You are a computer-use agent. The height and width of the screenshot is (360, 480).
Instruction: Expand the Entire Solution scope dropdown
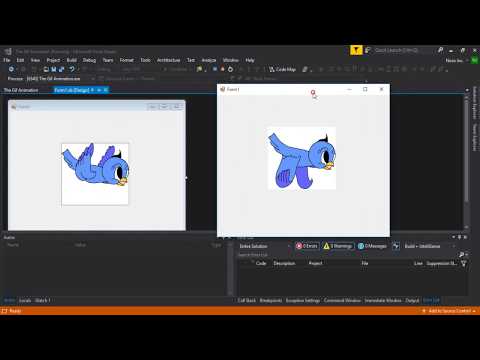coord(265,246)
